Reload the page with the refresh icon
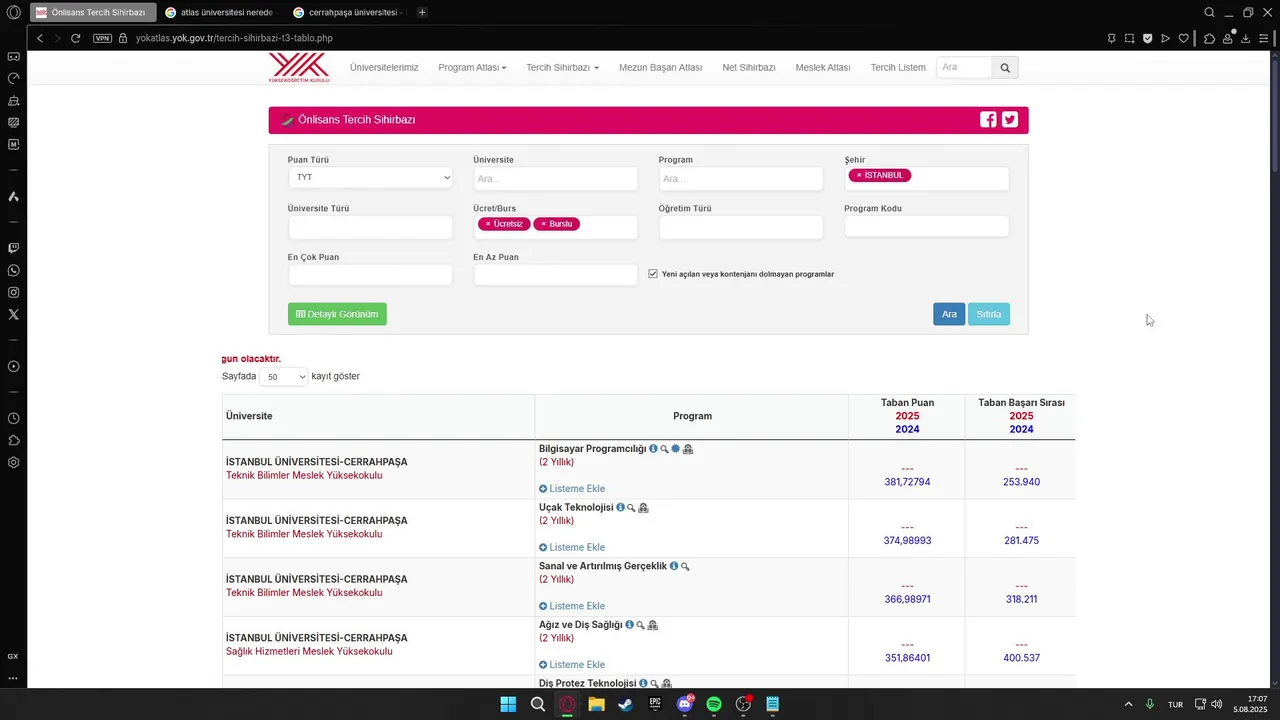Viewport: 1280px width, 720px height. pyautogui.click(x=75, y=38)
